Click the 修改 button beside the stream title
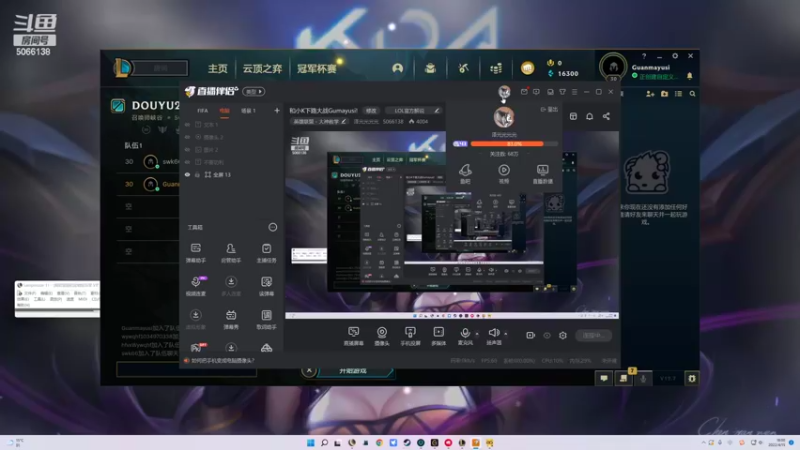800x450 pixels. [x=371, y=111]
